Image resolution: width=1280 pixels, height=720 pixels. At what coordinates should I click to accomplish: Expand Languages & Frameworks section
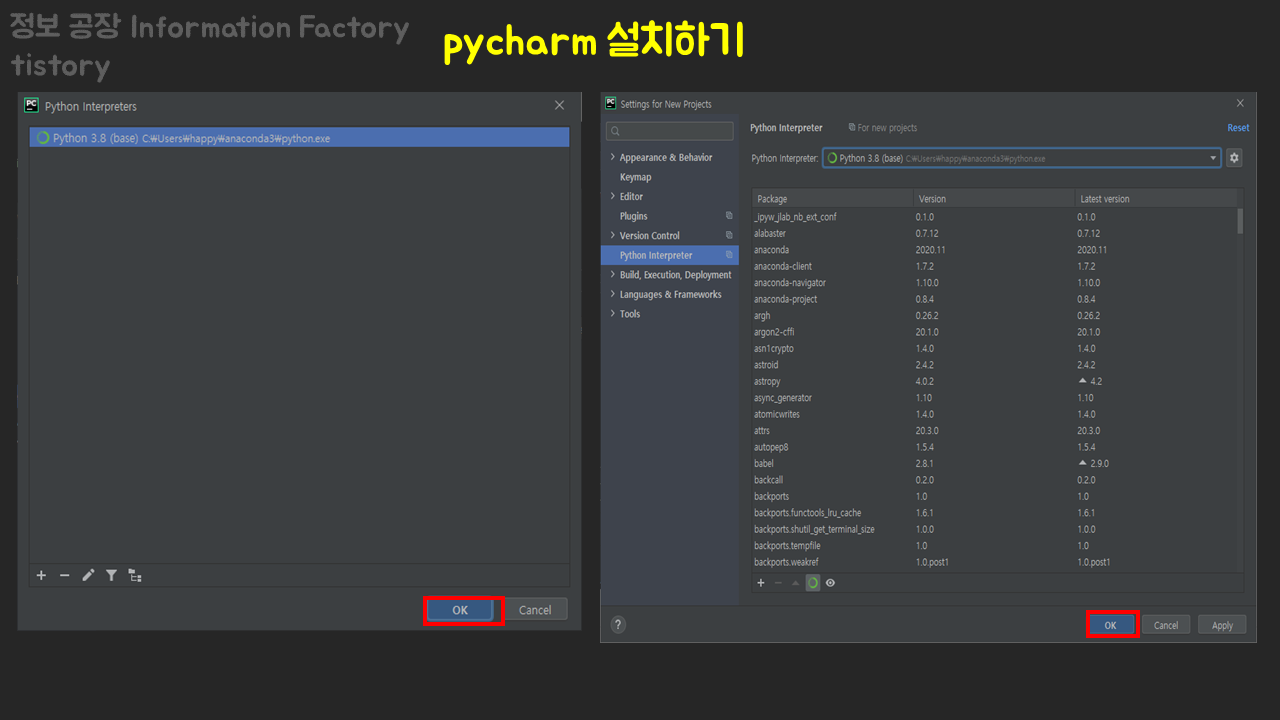click(x=613, y=294)
